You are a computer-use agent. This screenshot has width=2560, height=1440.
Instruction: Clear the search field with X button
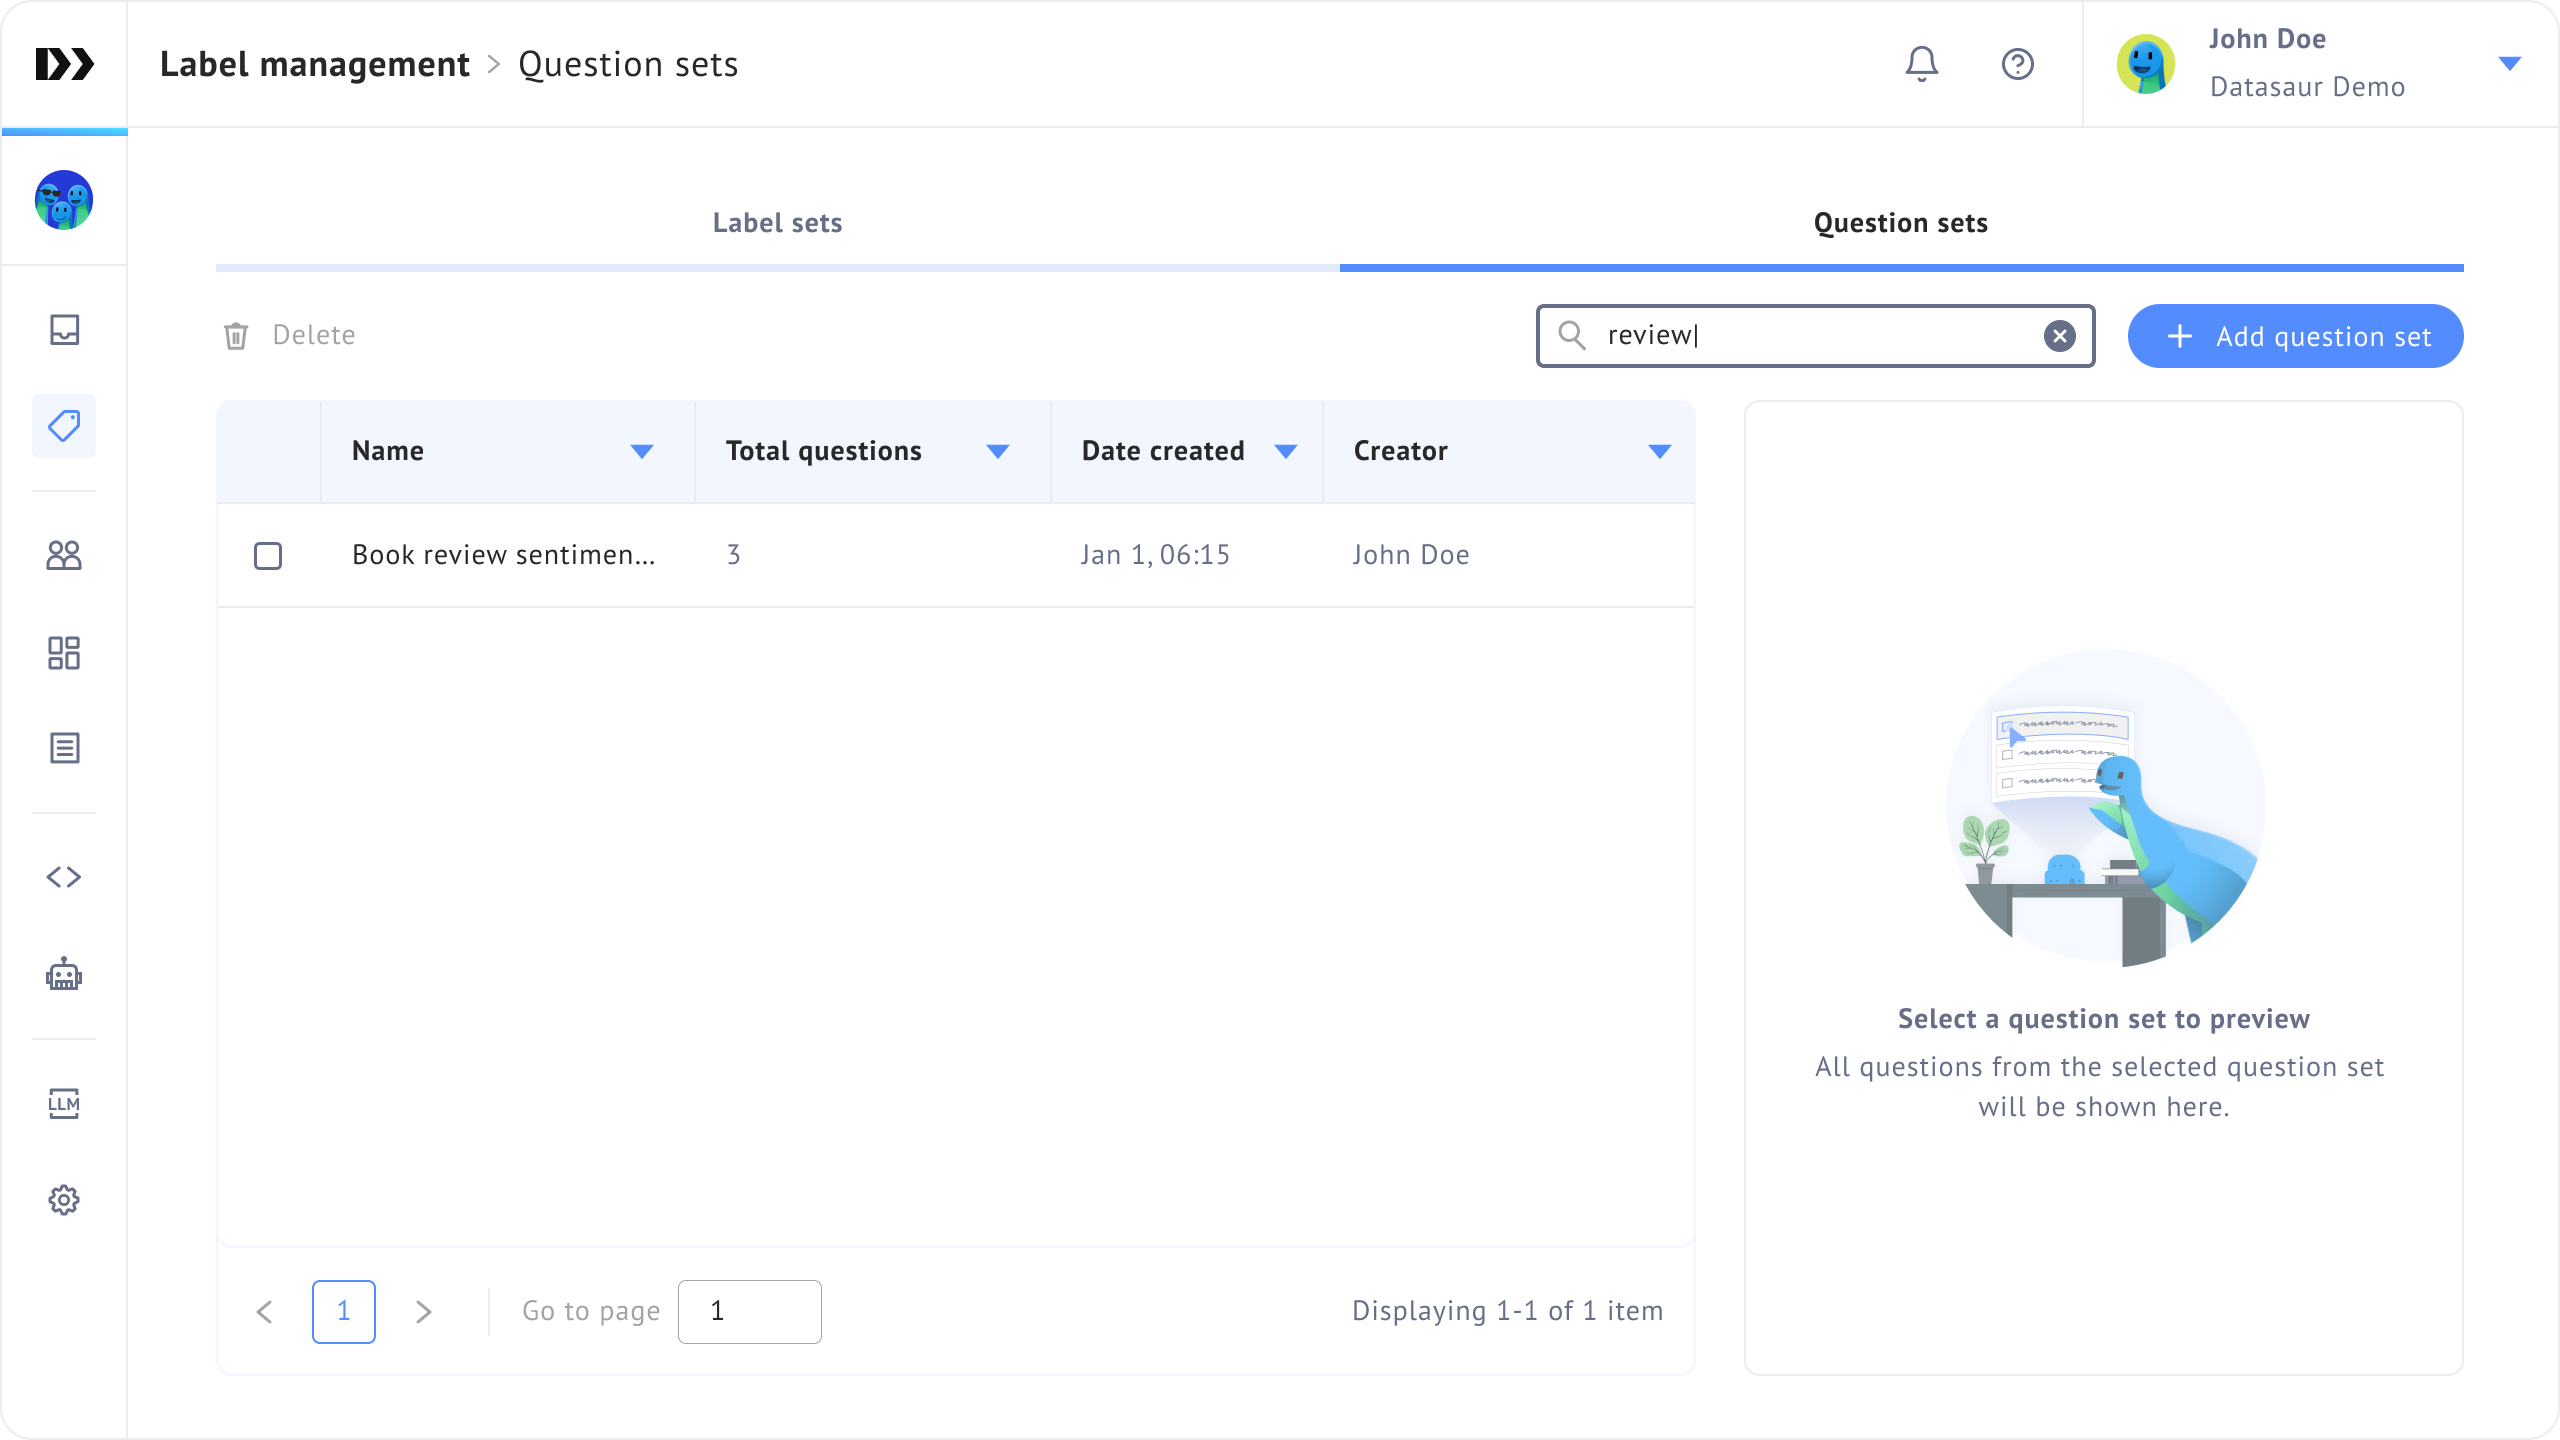(x=2059, y=336)
